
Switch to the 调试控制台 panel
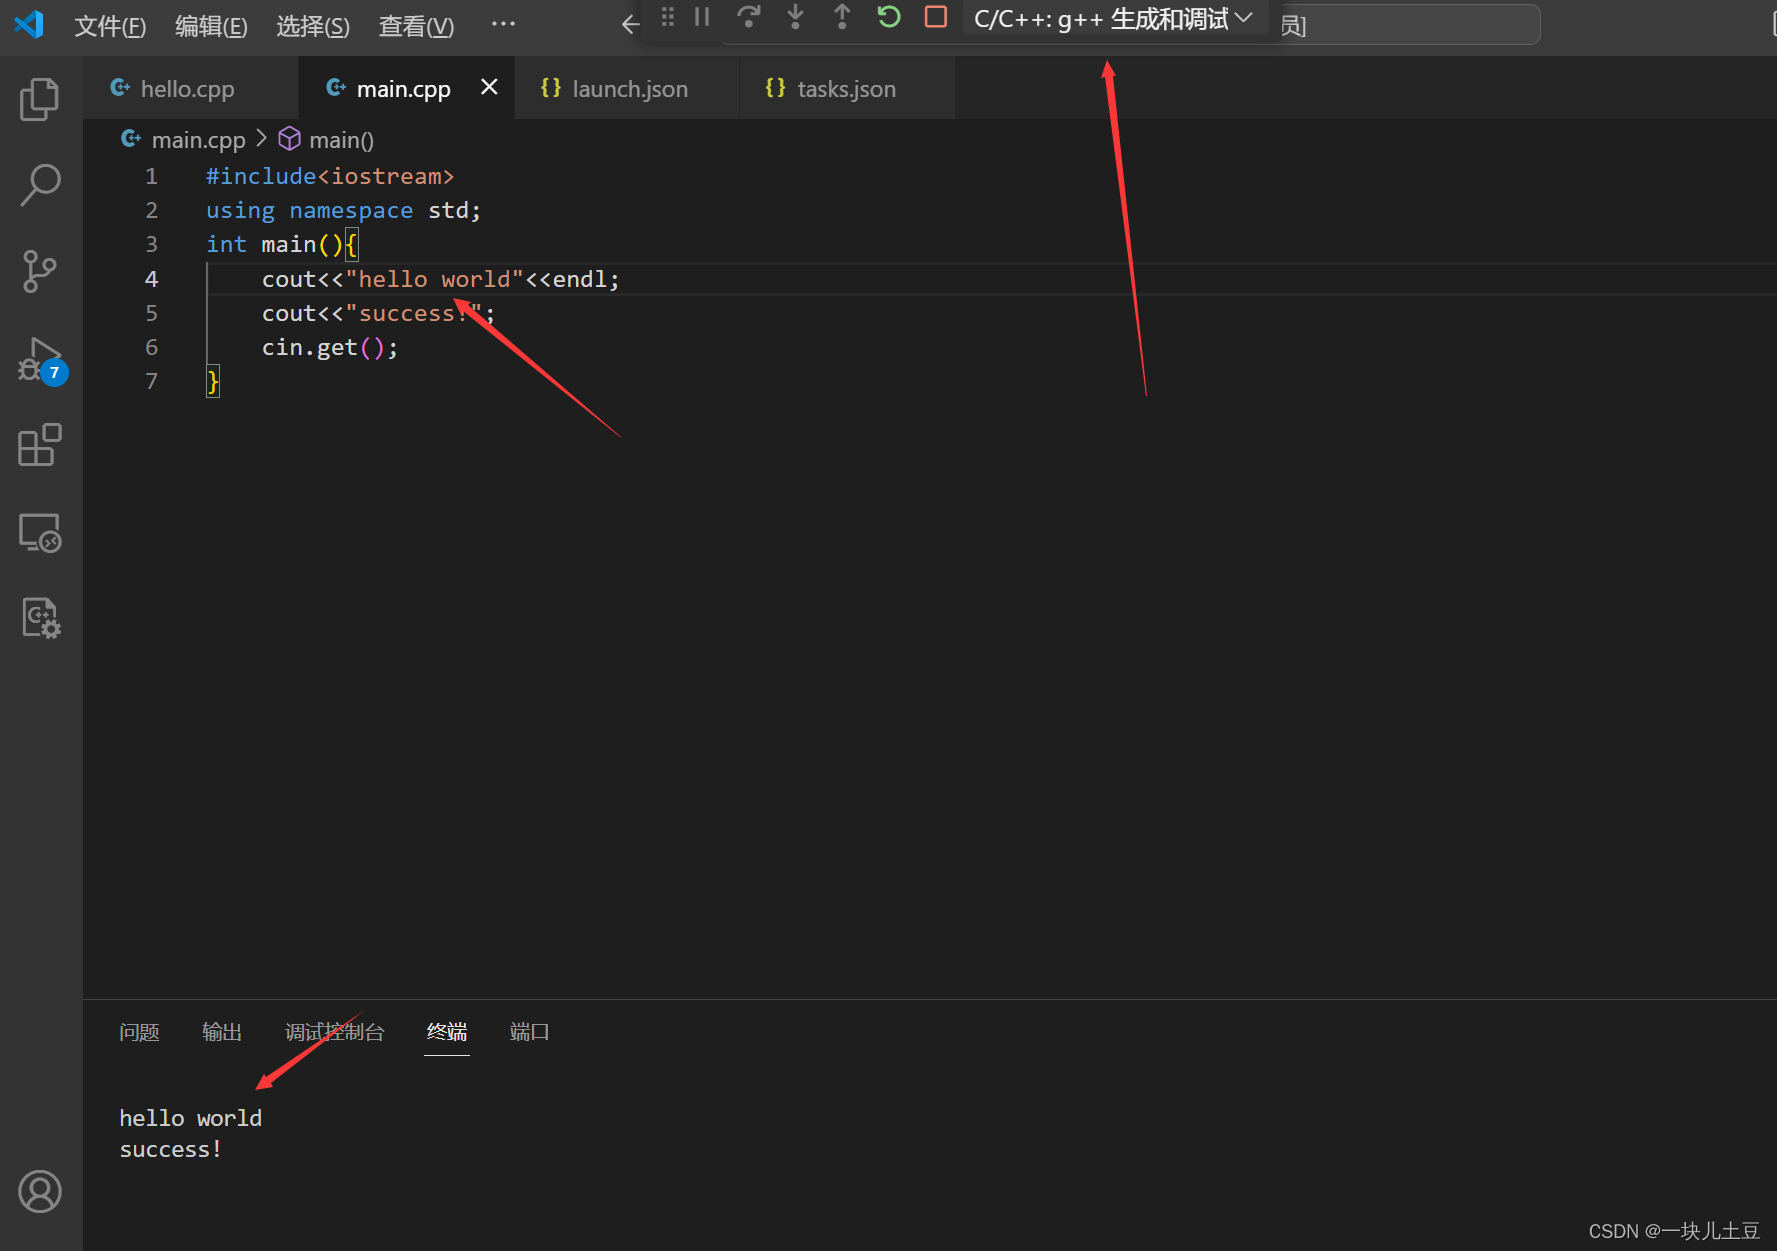point(335,1032)
